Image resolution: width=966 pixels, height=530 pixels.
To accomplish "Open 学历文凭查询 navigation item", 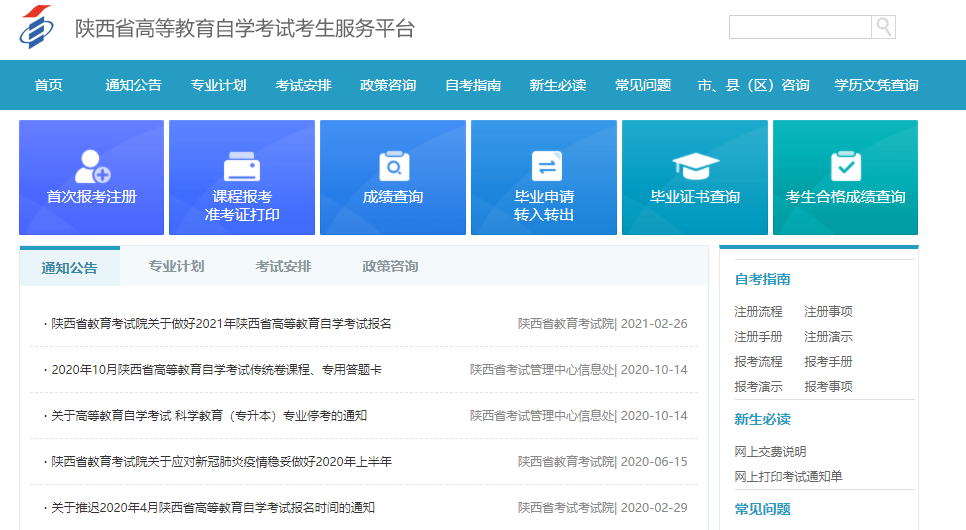I will 876,85.
